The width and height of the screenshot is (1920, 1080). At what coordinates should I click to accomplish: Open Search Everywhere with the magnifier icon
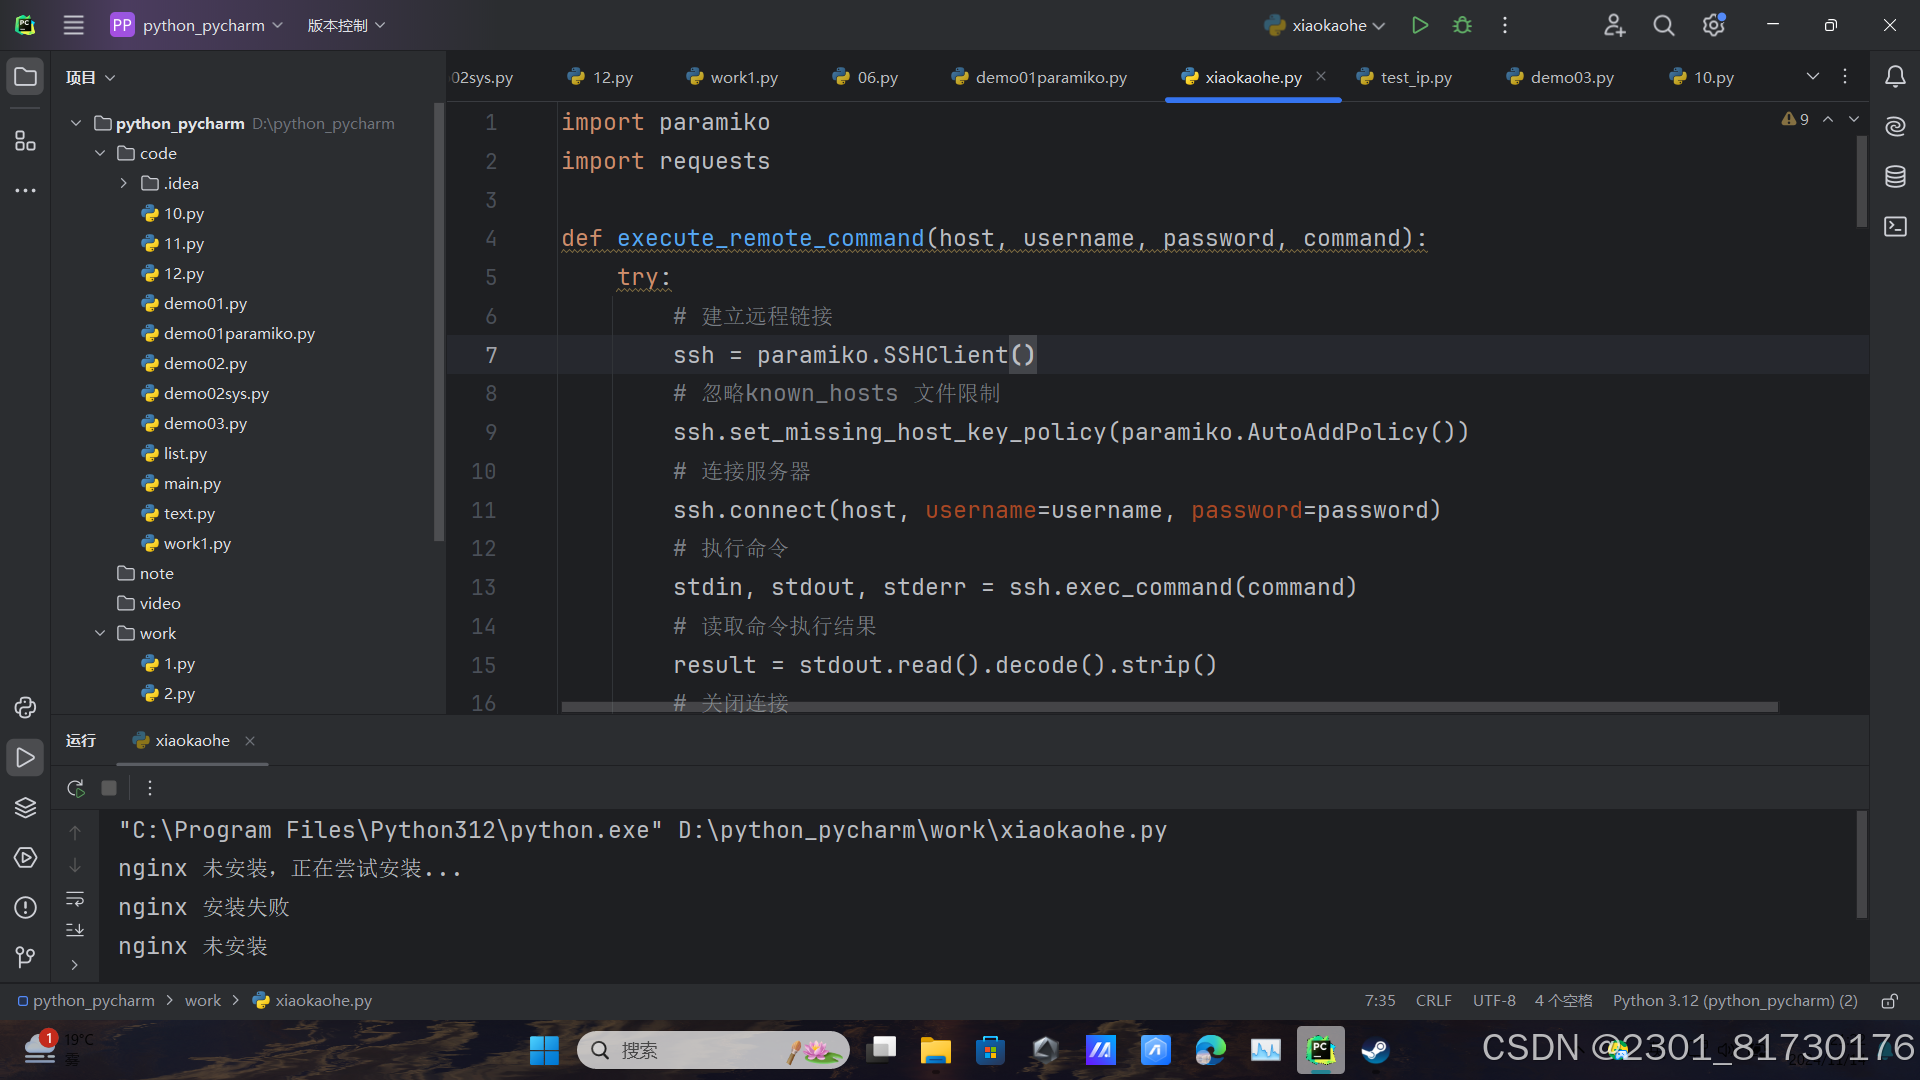pos(1663,25)
